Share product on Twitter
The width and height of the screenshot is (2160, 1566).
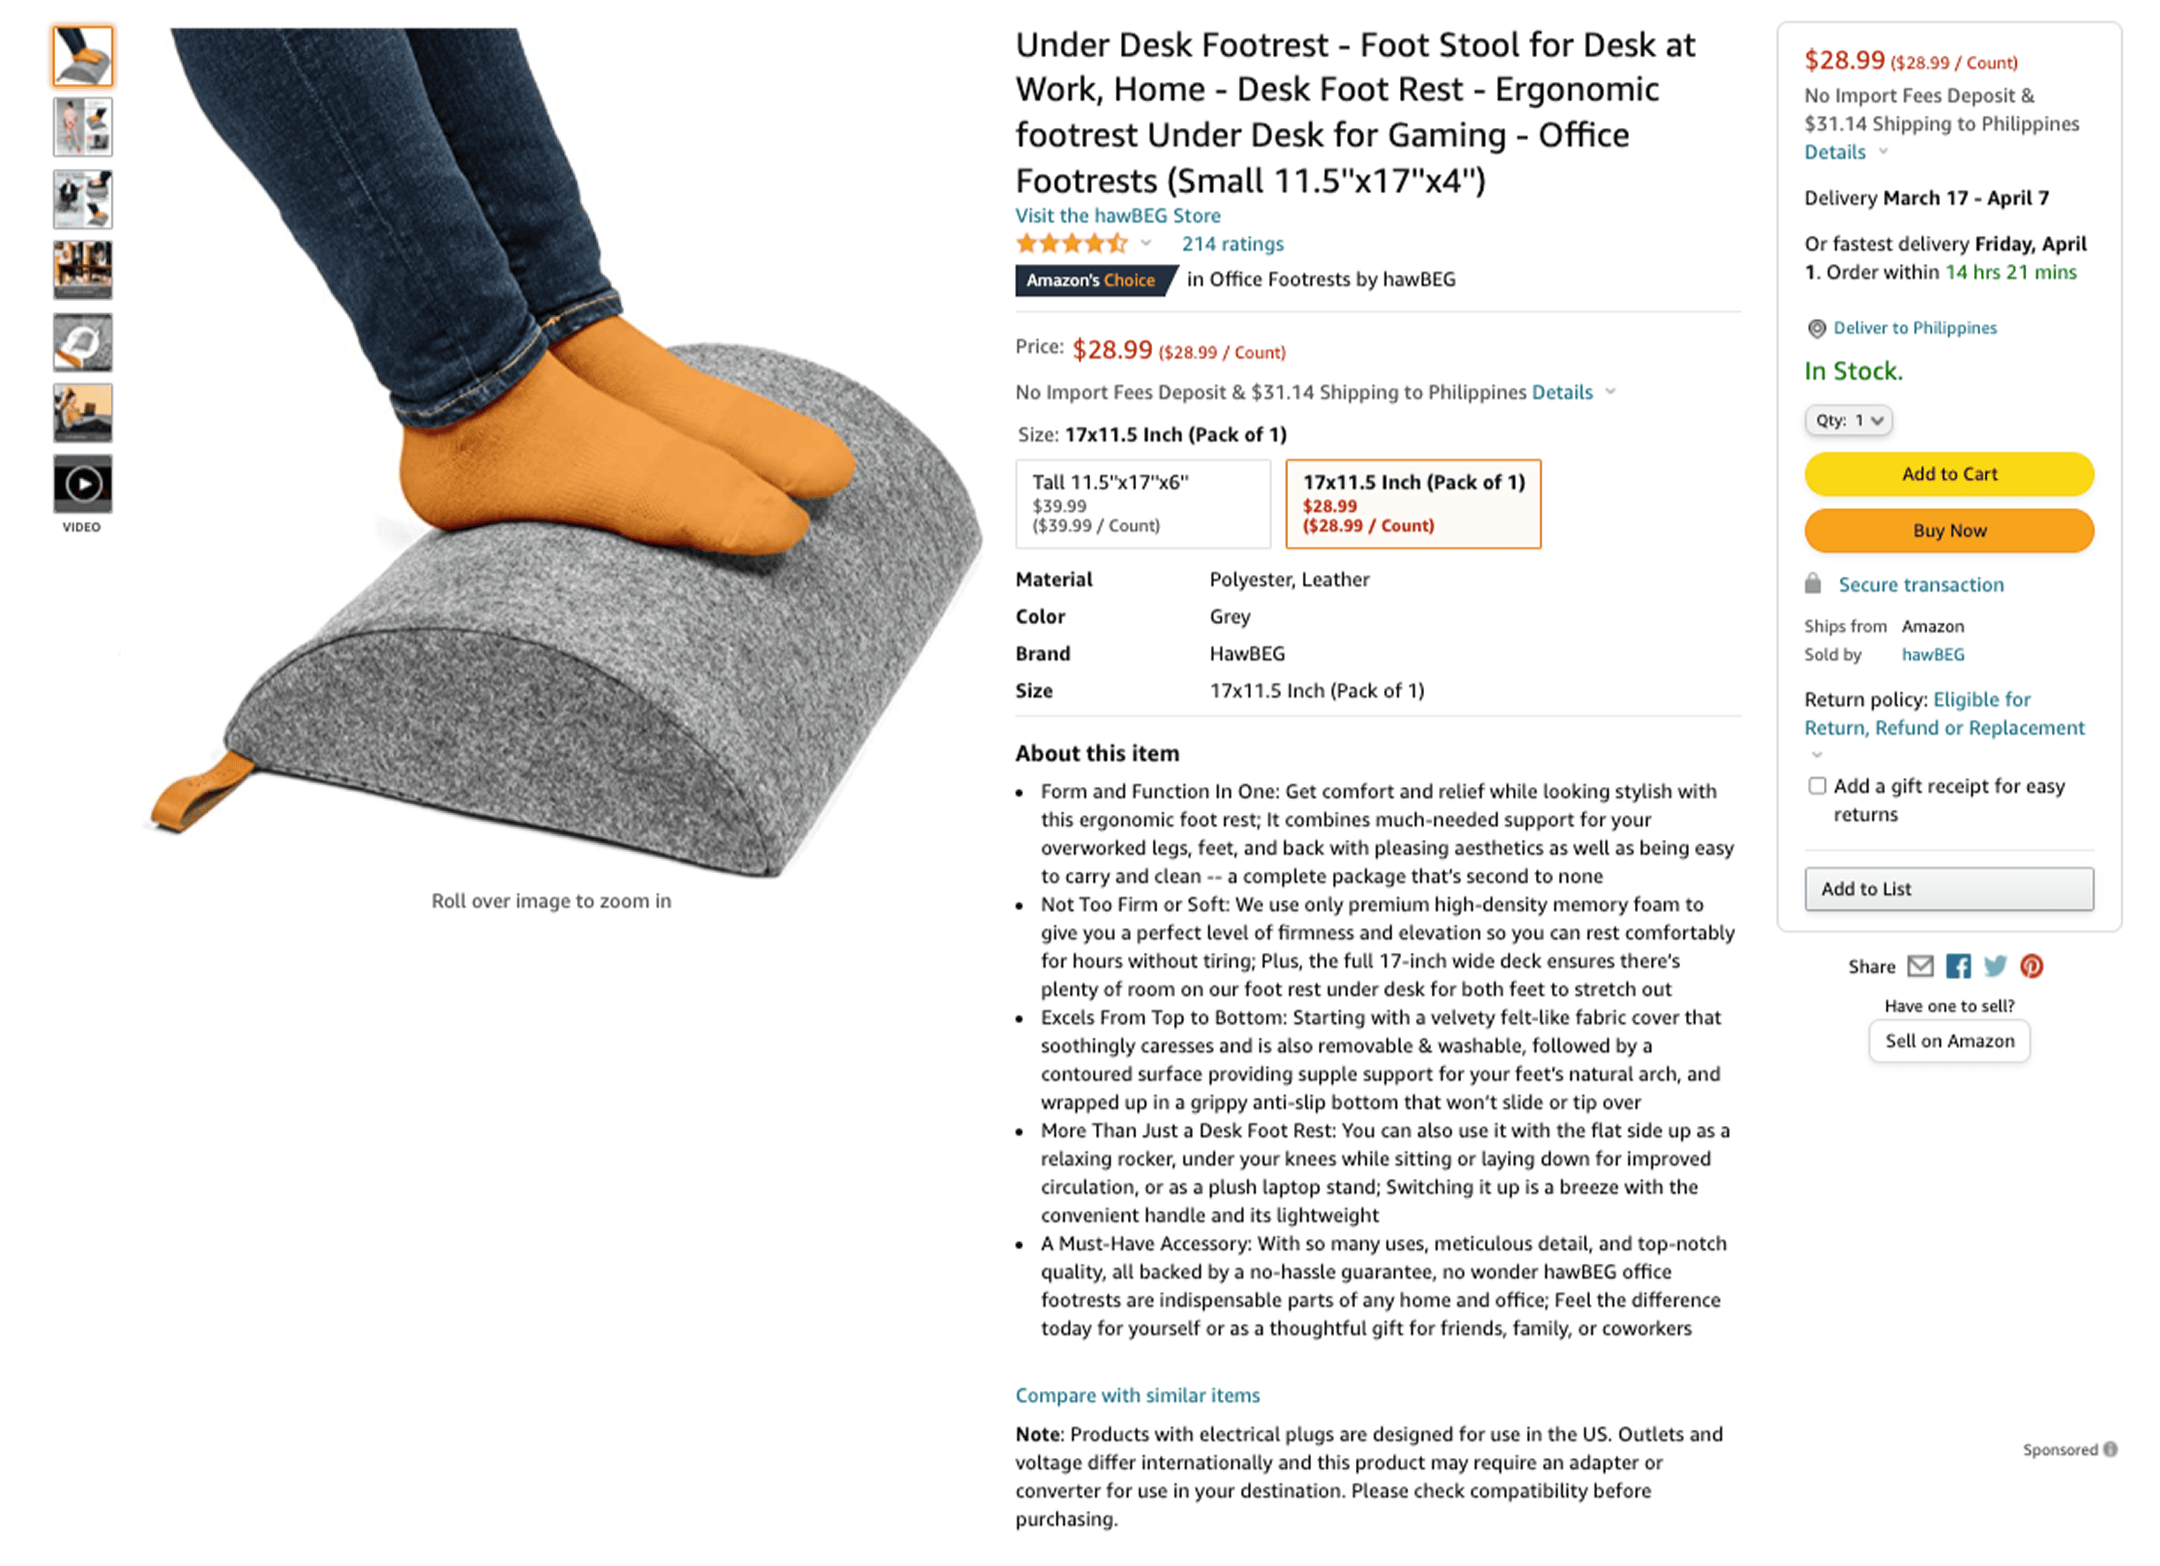pyautogui.click(x=1995, y=966)
